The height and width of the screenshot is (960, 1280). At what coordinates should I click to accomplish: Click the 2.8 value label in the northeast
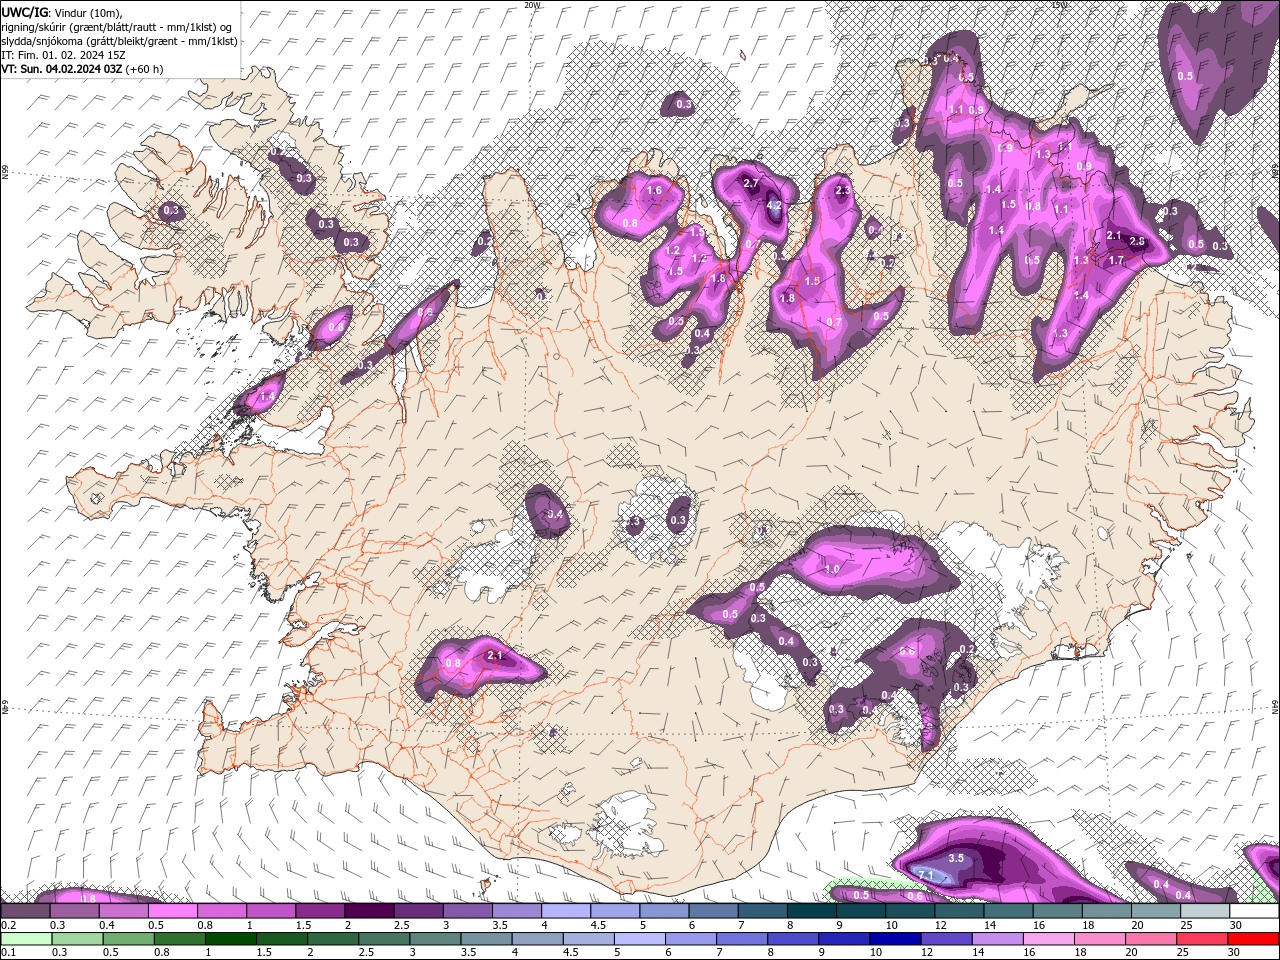[x=1137, y=241]
